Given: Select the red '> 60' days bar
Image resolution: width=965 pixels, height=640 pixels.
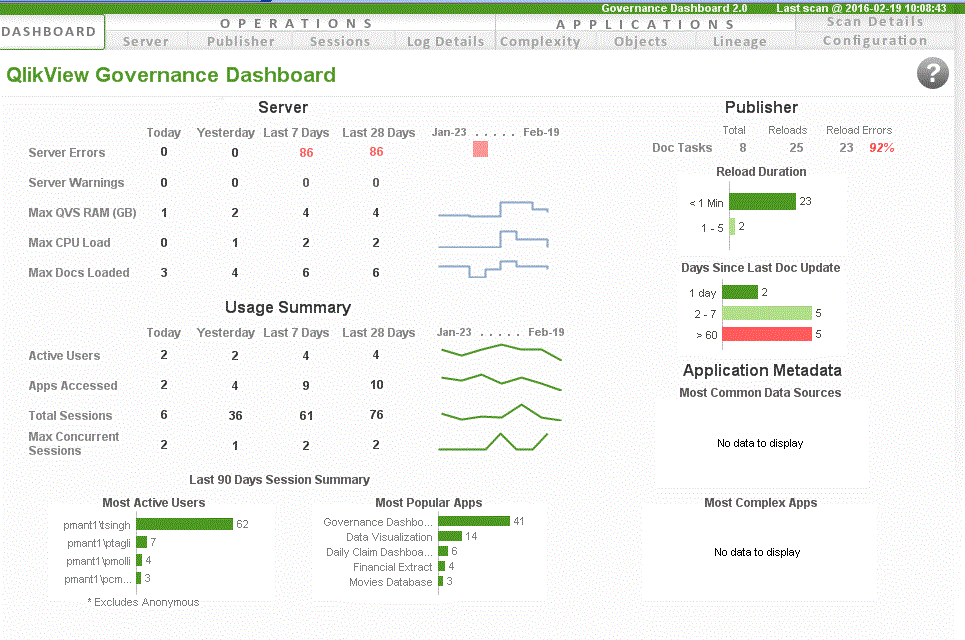Looking at the screenshot, I should 767,334.
